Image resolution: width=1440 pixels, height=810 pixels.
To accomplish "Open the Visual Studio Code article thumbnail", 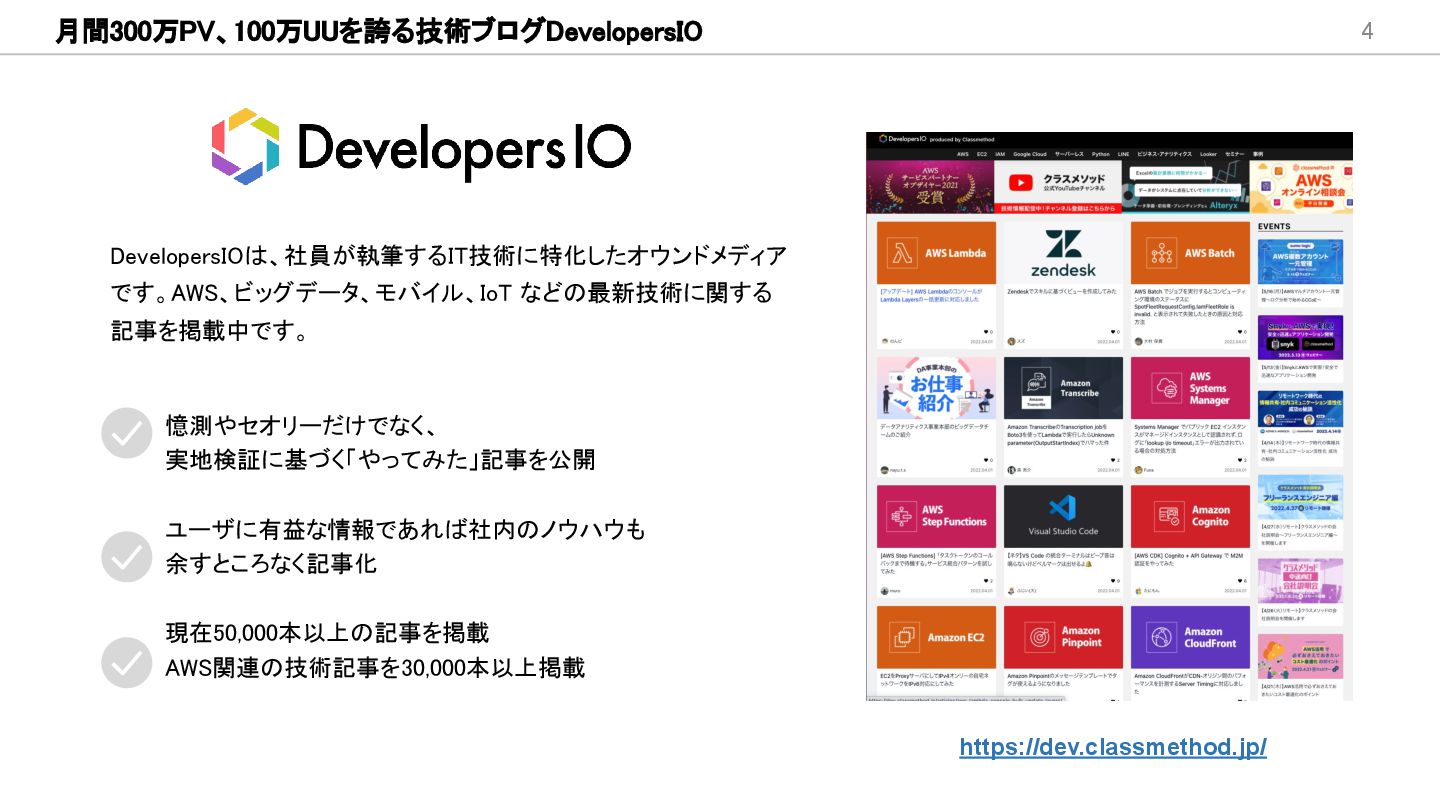I will click(1063, 516).
